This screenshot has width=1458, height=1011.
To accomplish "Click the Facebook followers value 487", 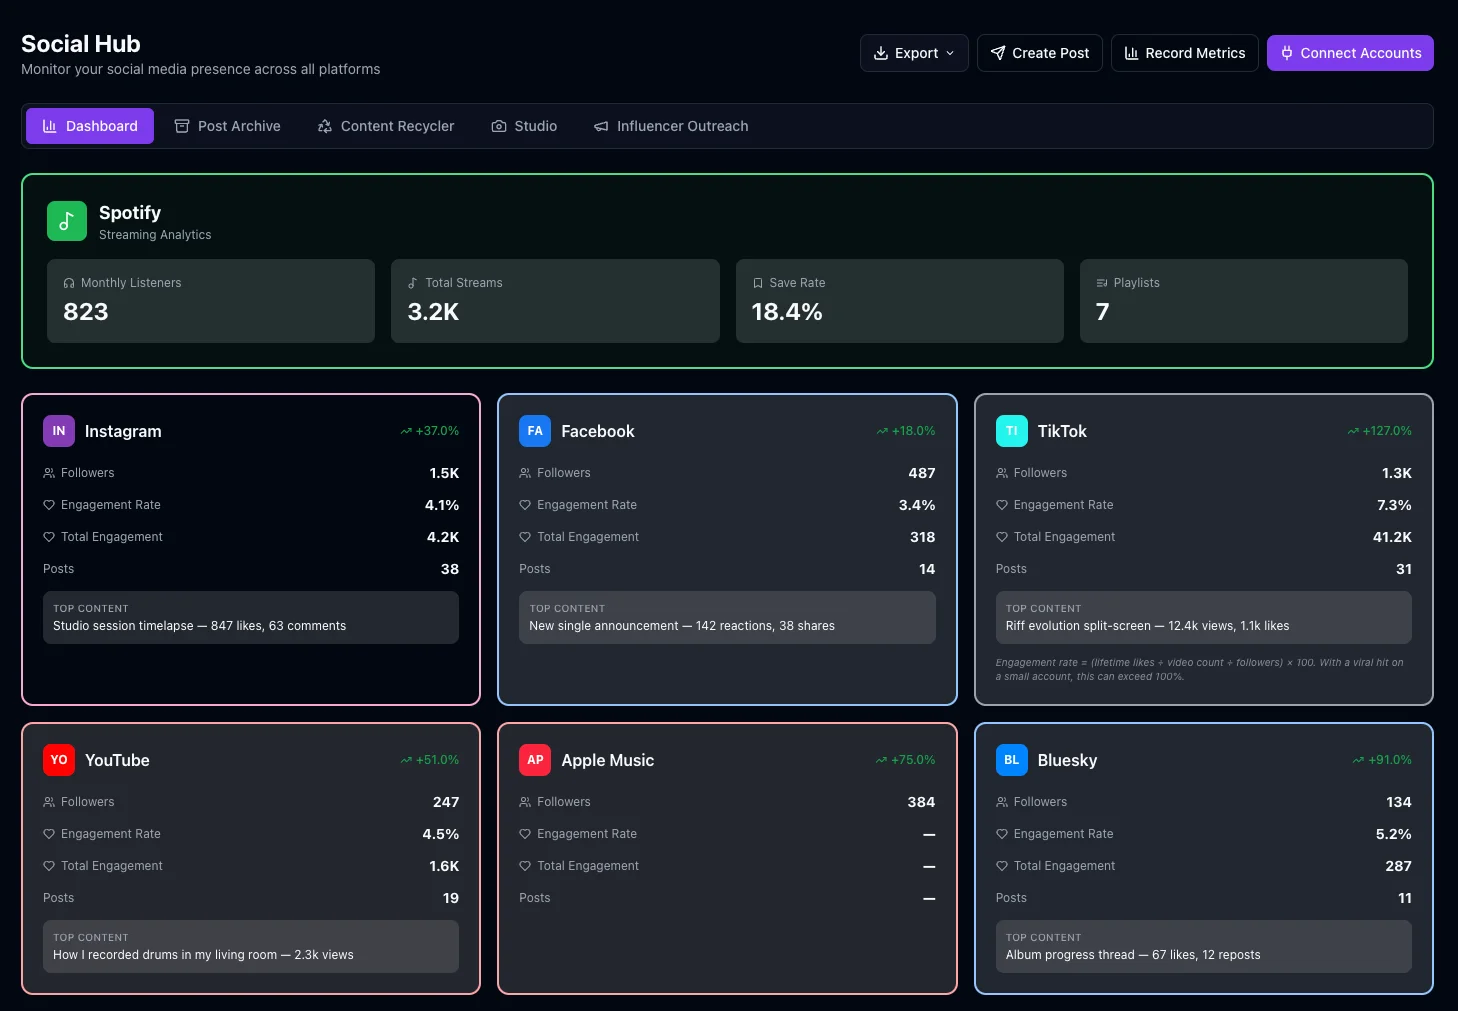I will [922, 473].
